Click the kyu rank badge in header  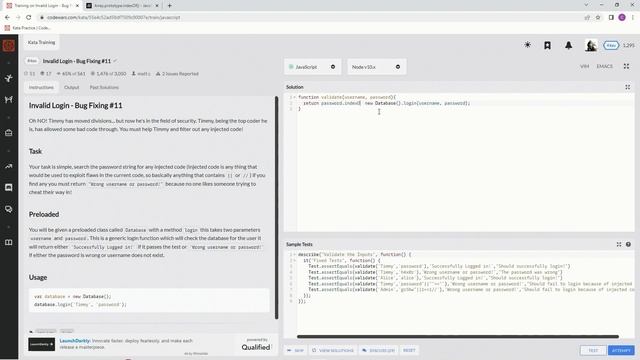click(x=611, y=45)
